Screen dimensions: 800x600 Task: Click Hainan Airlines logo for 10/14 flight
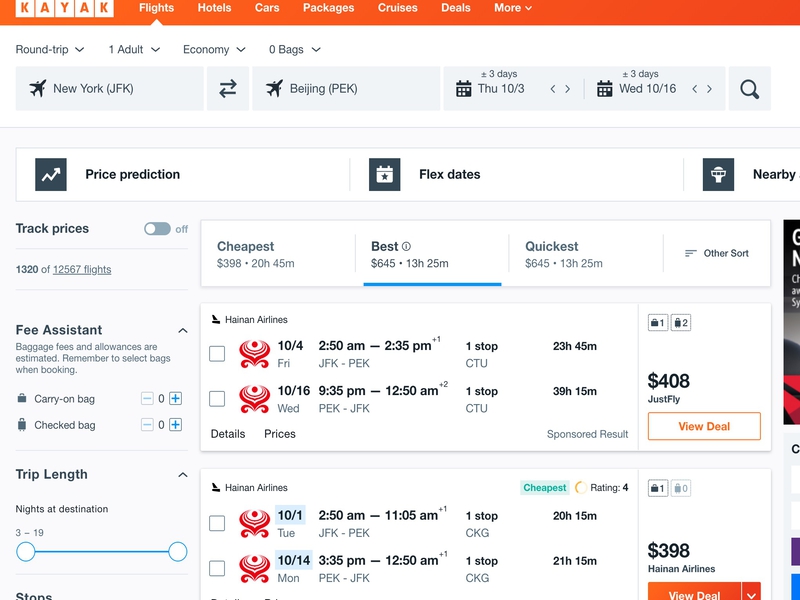point(255,568)
